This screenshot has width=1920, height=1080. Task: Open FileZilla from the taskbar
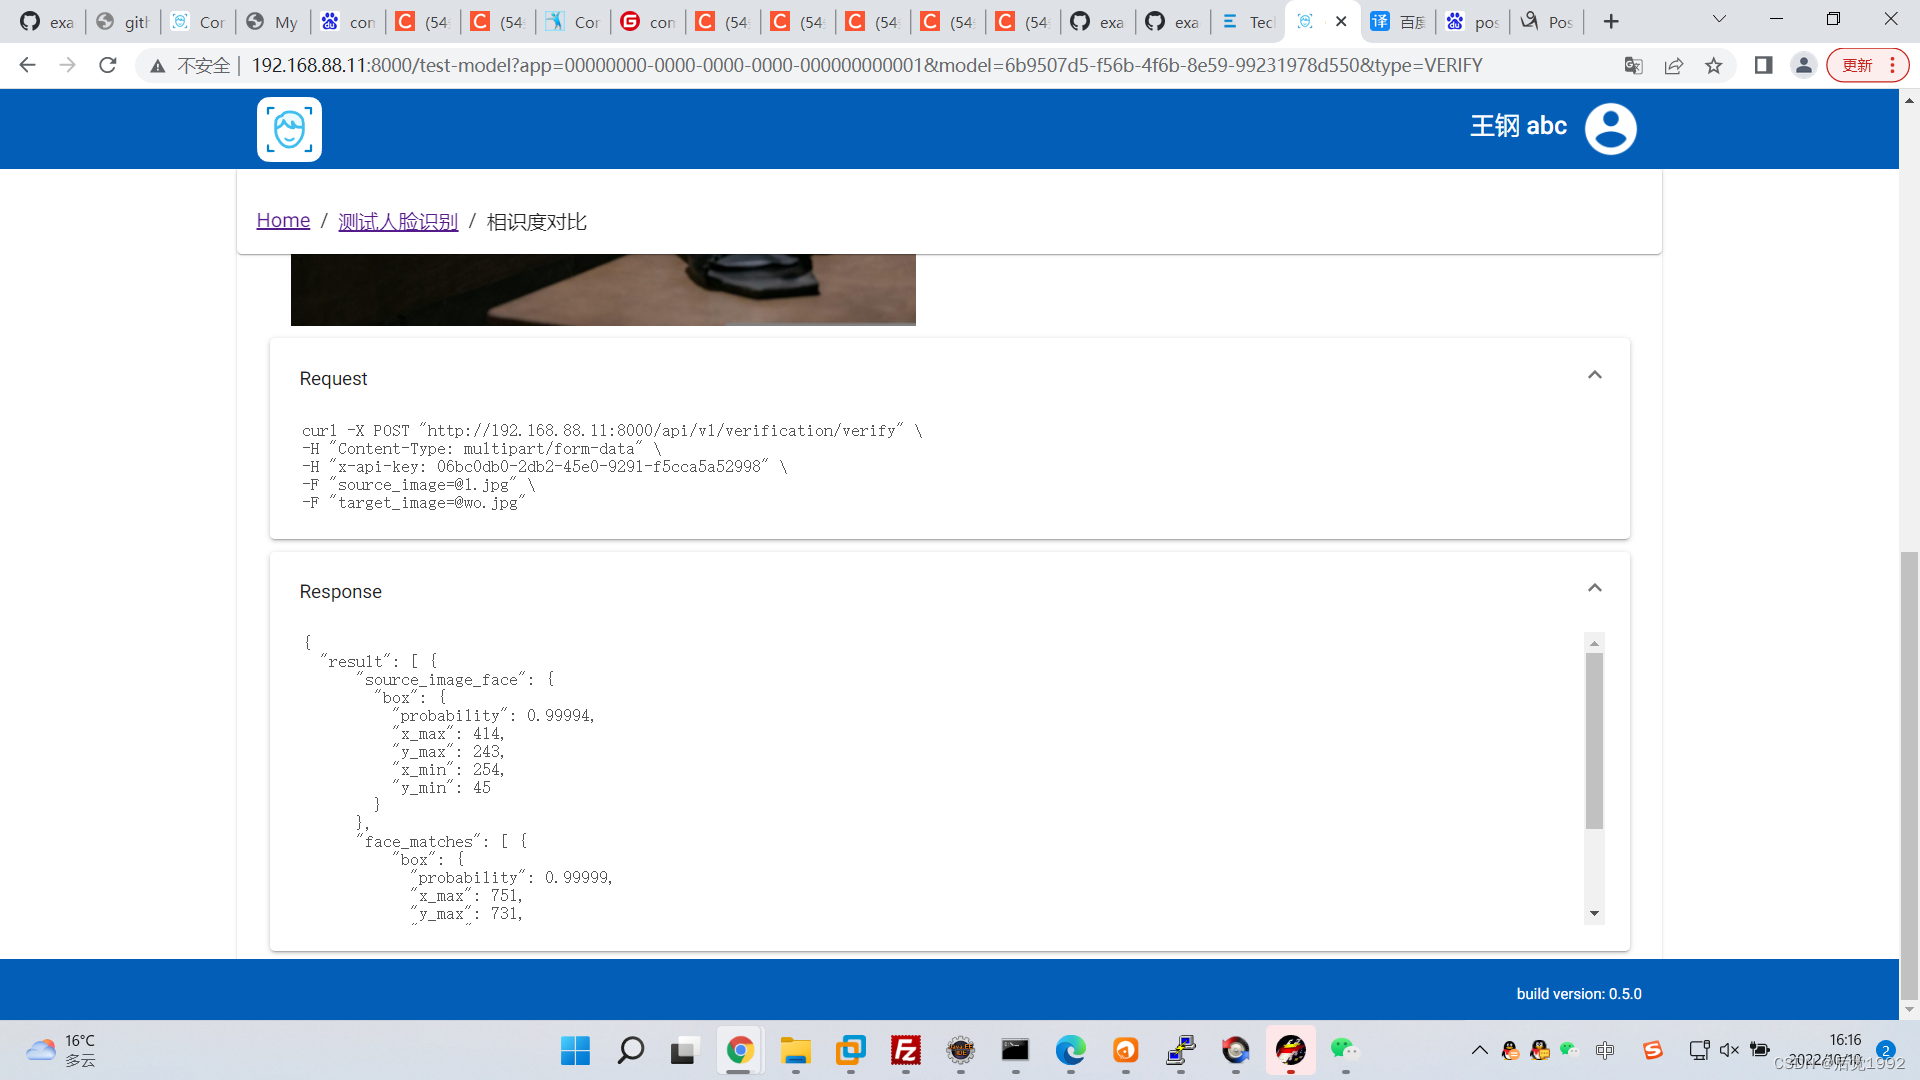tap(905, 1050)
